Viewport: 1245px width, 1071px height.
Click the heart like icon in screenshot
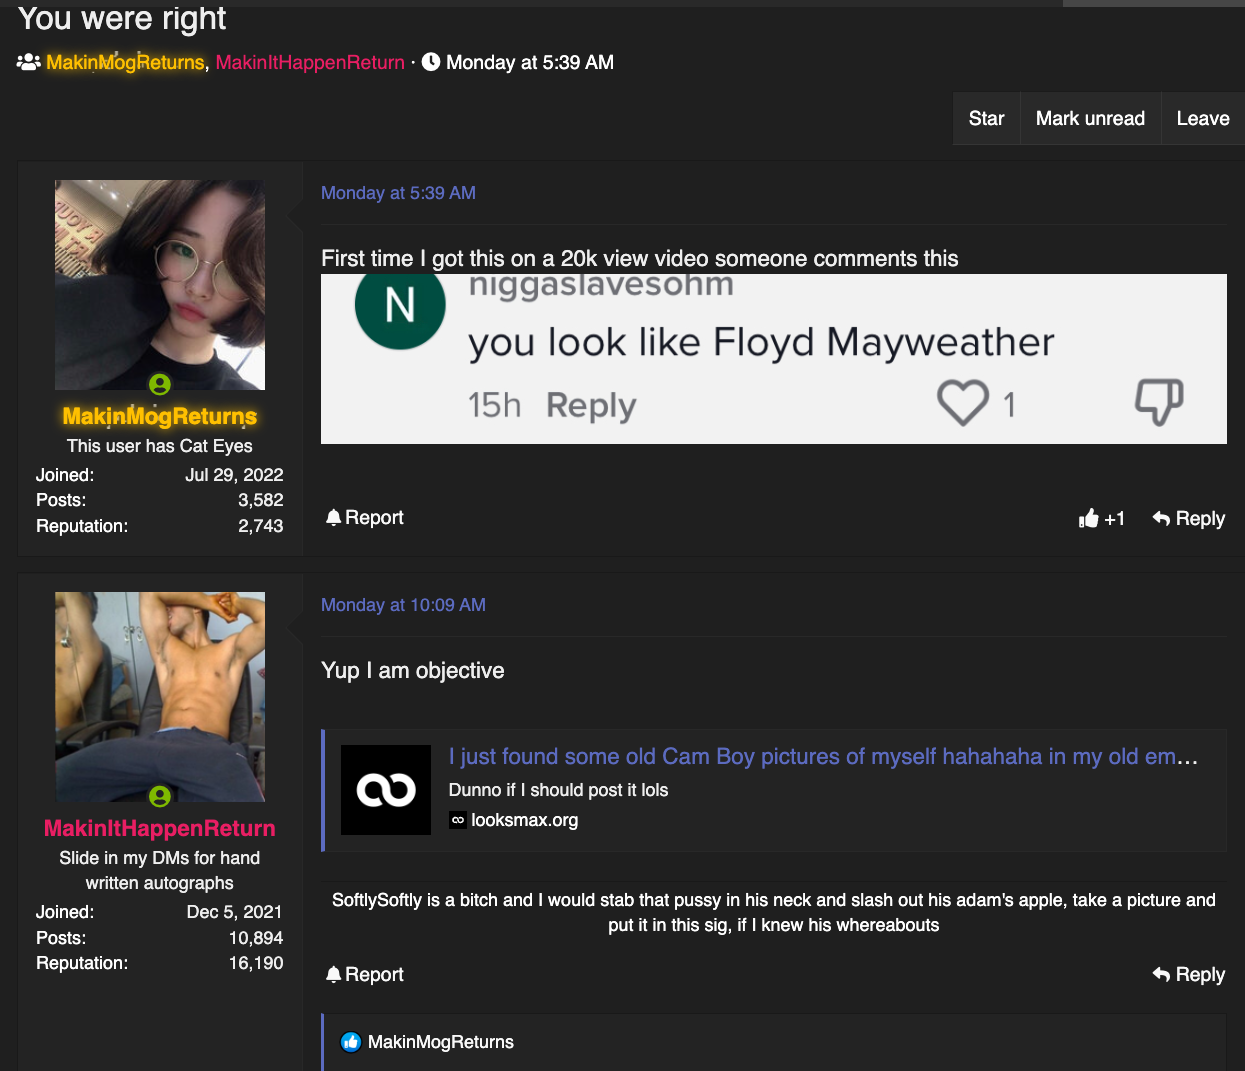click(x=963, y=403)
